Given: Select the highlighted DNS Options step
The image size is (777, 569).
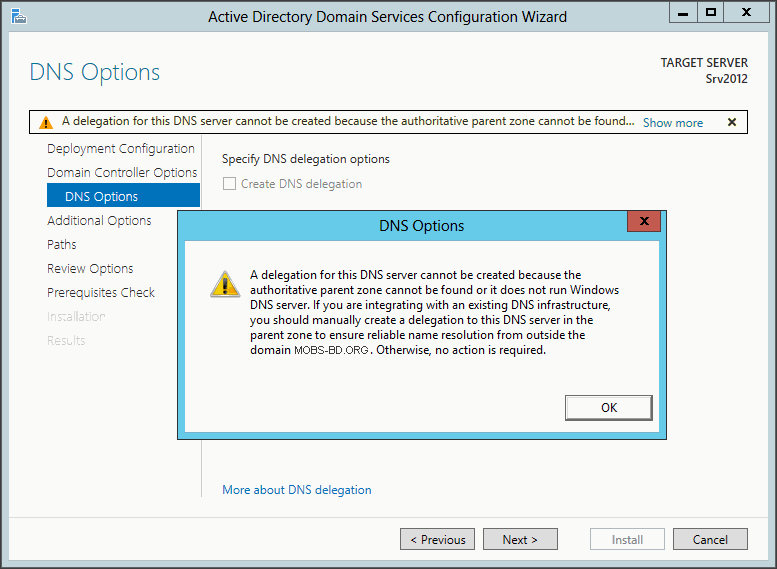Looking at the screenshot, I should pos(123,195).
